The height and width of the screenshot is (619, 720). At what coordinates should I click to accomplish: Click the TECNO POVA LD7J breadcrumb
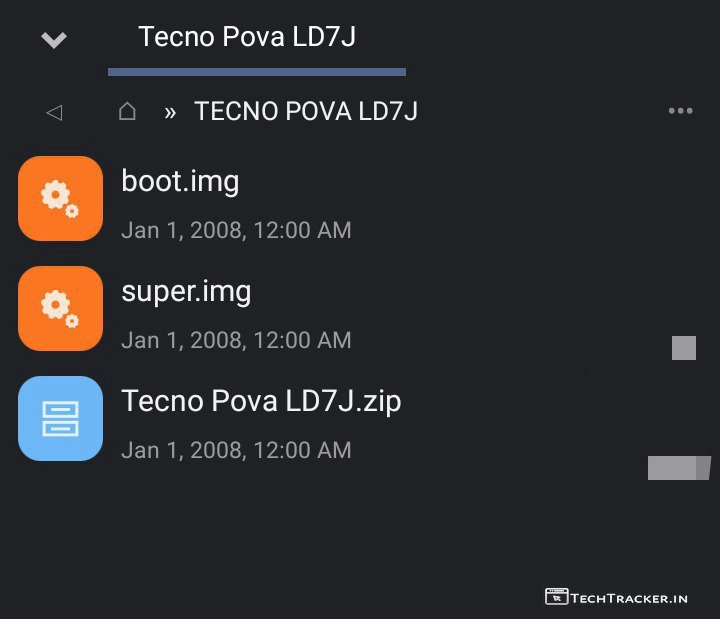pyautogui.click(x=306, y=112)
